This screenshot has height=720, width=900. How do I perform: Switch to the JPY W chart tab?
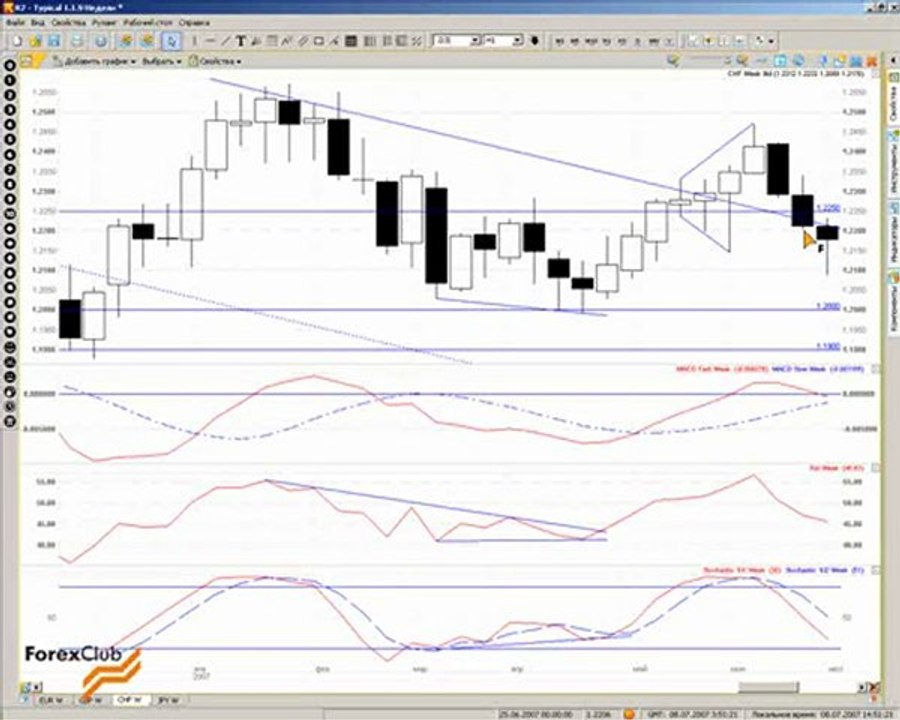pyautogui.click(x=168, y=700)
